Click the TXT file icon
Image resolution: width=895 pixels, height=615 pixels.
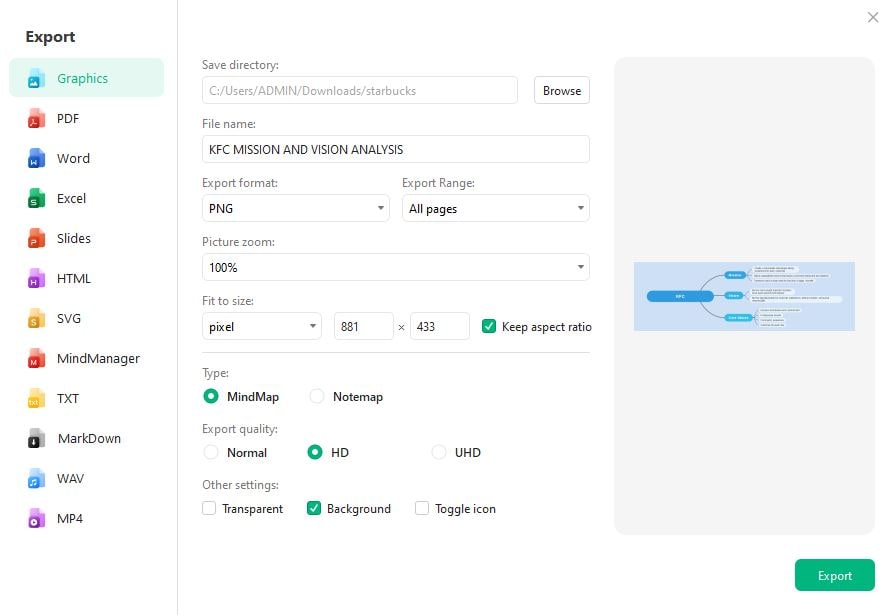click(35, 399)
